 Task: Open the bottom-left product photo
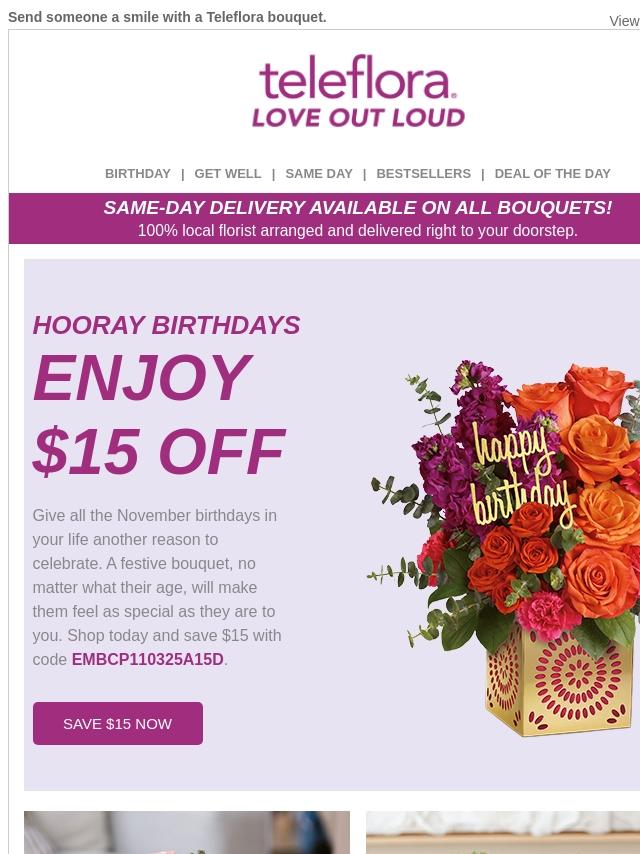pos(186,832)
